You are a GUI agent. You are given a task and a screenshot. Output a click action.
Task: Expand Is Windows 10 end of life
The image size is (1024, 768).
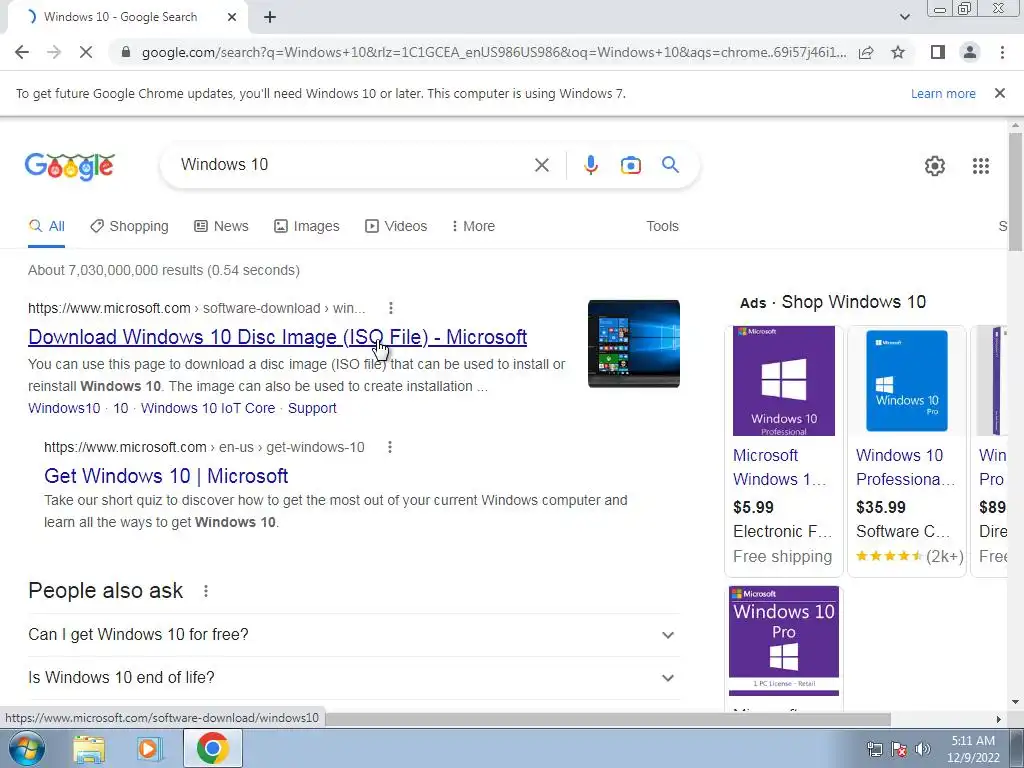point(354,678)
